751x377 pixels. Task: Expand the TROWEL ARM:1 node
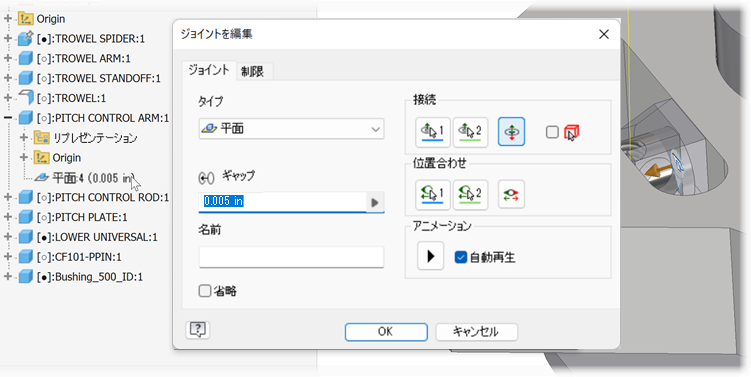click(x=7, y=58)
